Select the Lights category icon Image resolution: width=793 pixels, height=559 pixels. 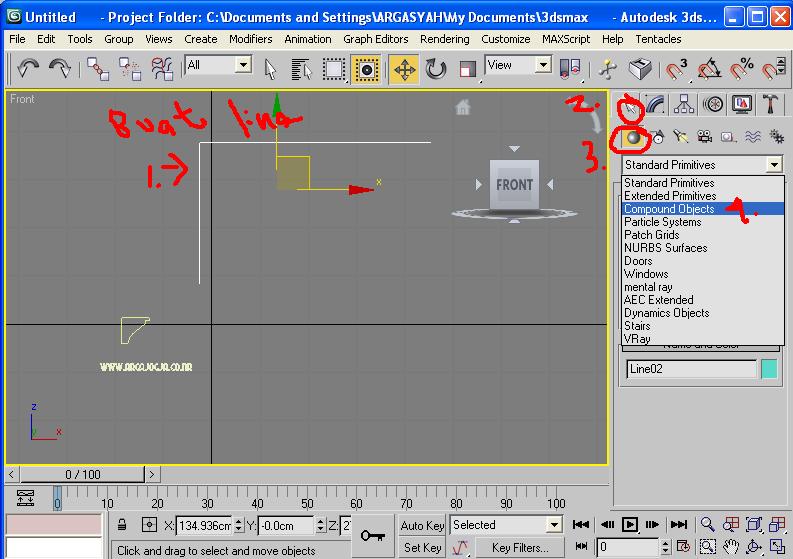point(681,137)
